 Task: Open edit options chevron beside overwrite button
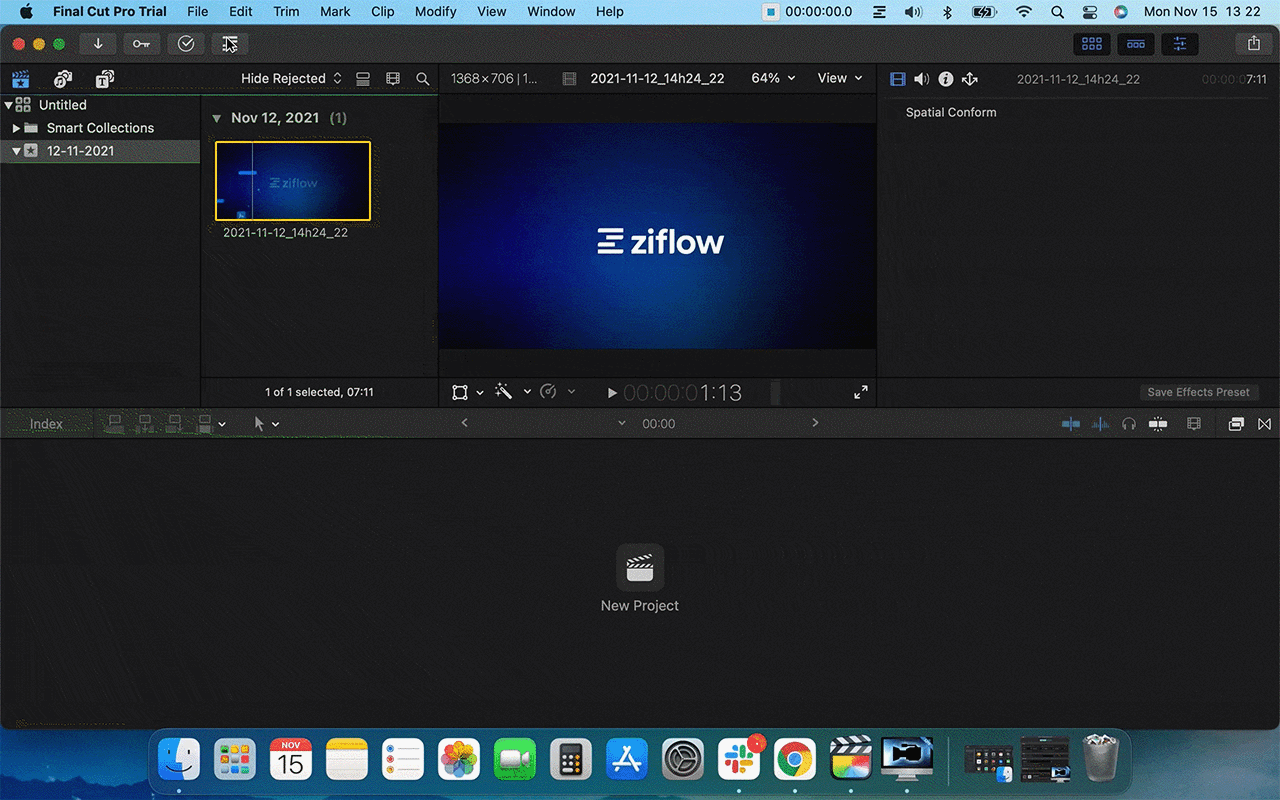[222, 424]
